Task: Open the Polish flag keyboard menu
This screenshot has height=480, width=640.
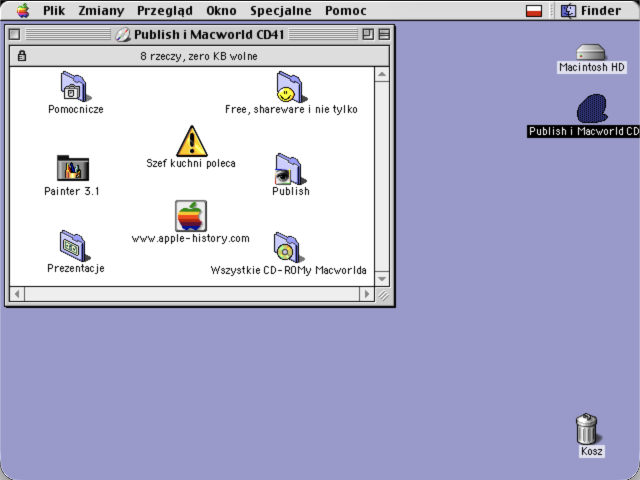Action: tap(534, 11)
